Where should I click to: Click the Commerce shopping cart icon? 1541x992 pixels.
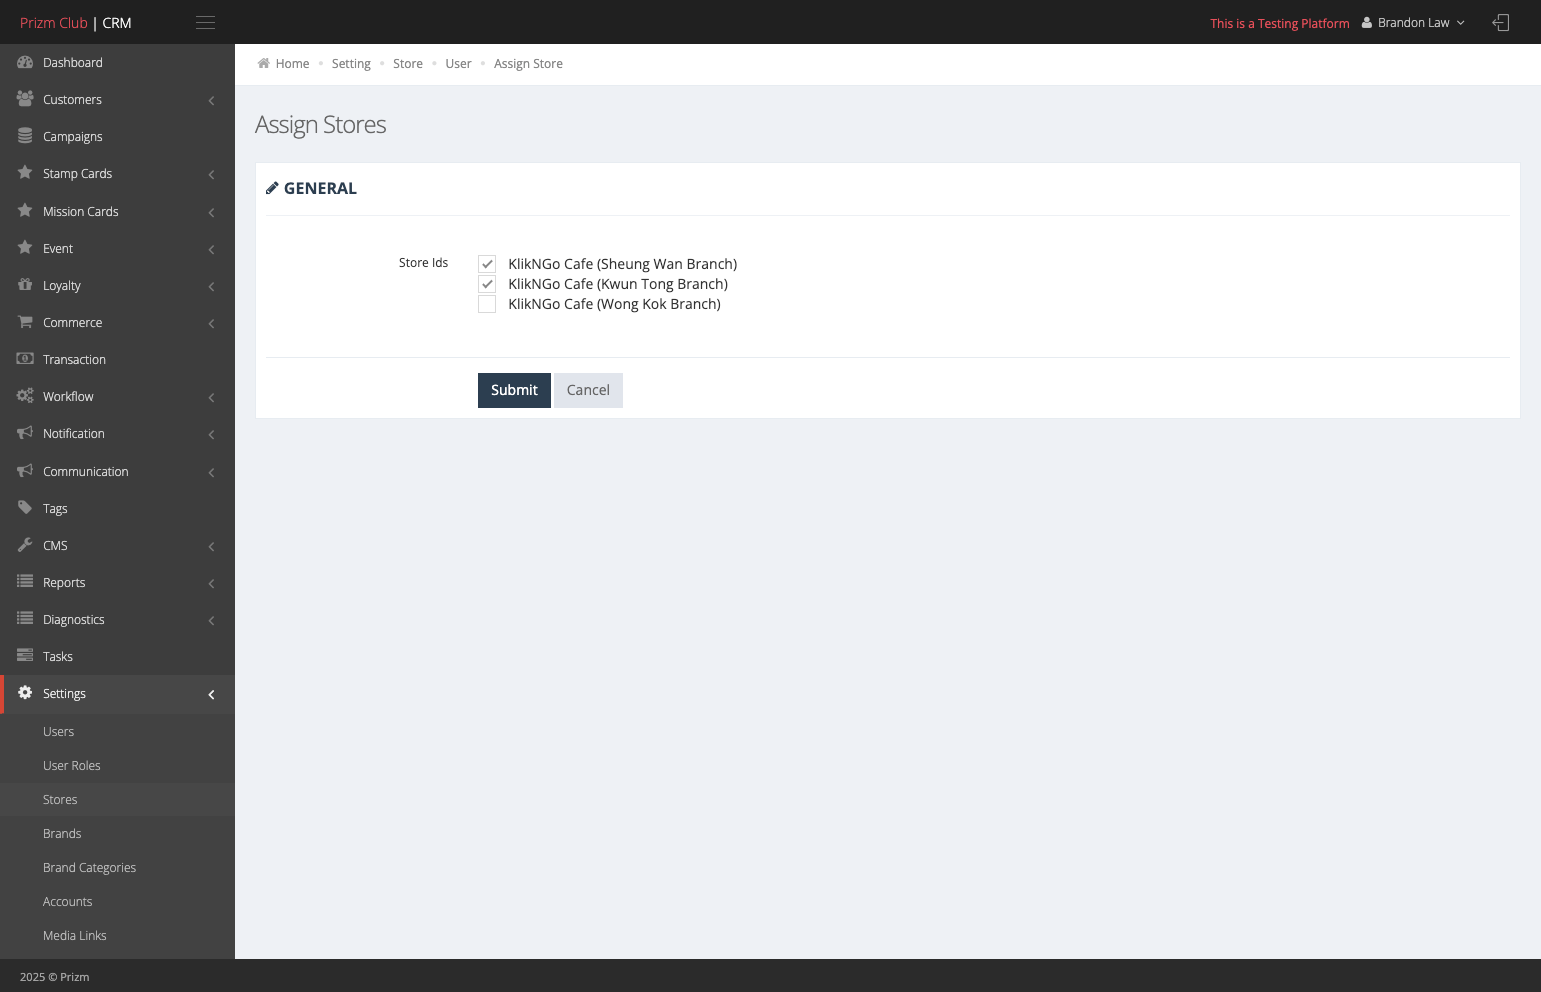(25, 322)
